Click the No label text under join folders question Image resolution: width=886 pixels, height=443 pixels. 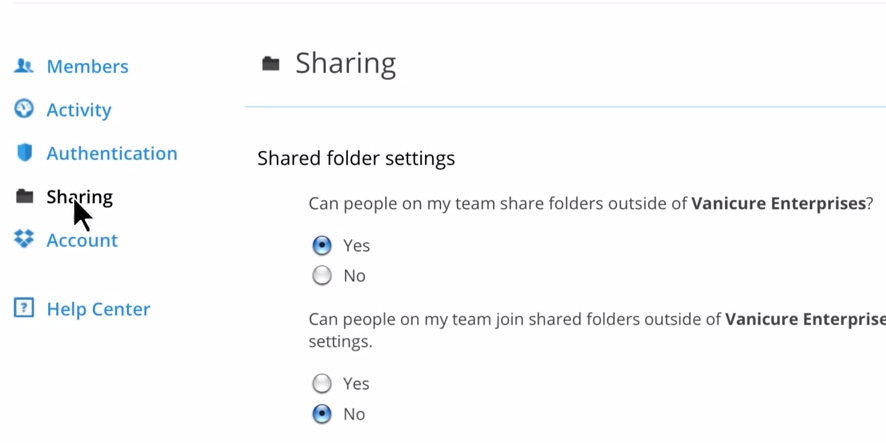click(354, 413)
